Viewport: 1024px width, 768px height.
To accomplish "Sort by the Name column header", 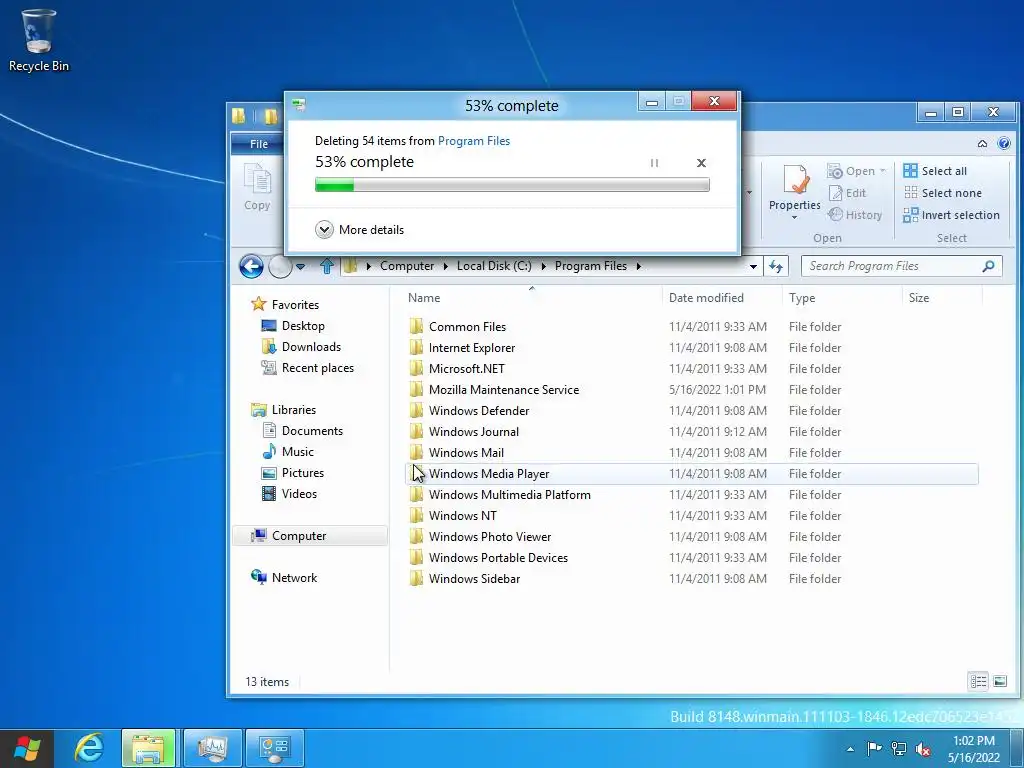I will click(532, 298).
